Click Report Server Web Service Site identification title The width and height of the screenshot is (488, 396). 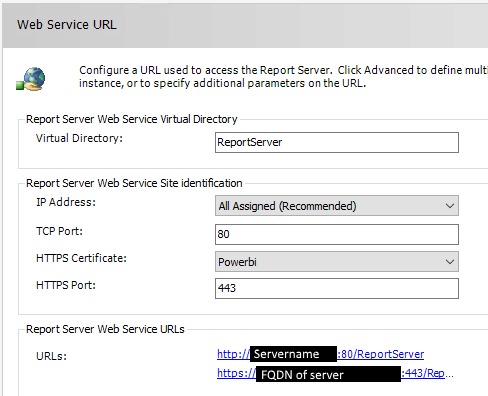click(x=134, y=183)
